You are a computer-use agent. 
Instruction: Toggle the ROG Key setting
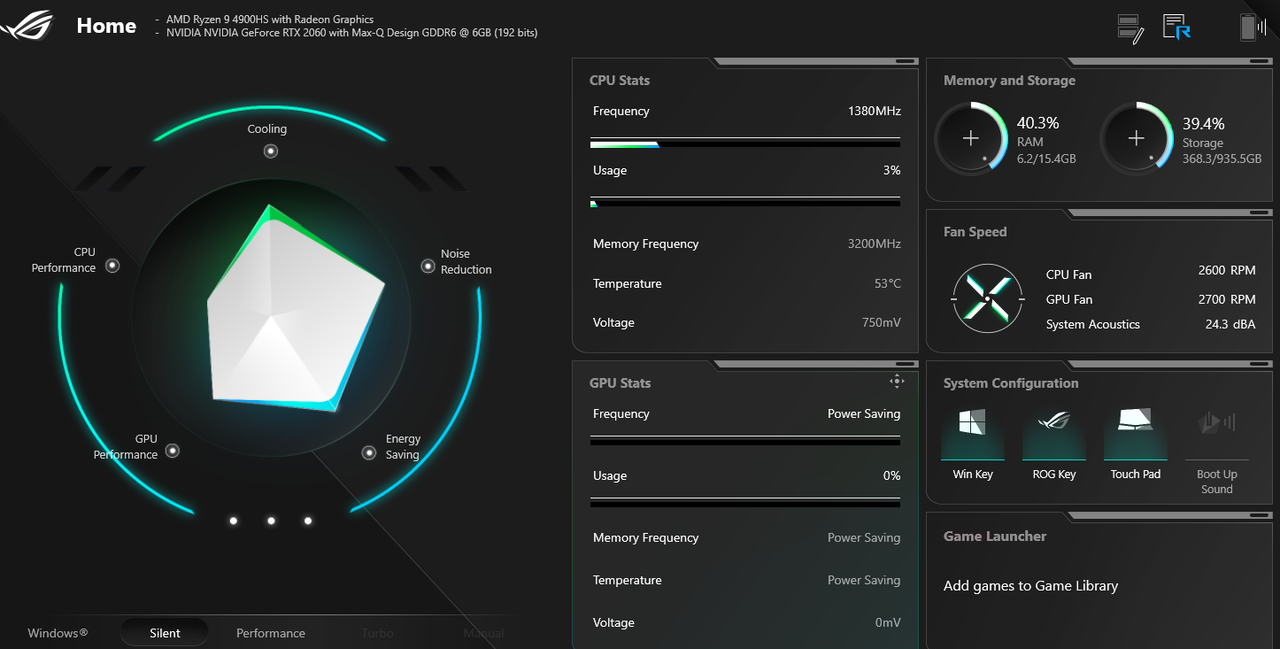(1054, 443)
